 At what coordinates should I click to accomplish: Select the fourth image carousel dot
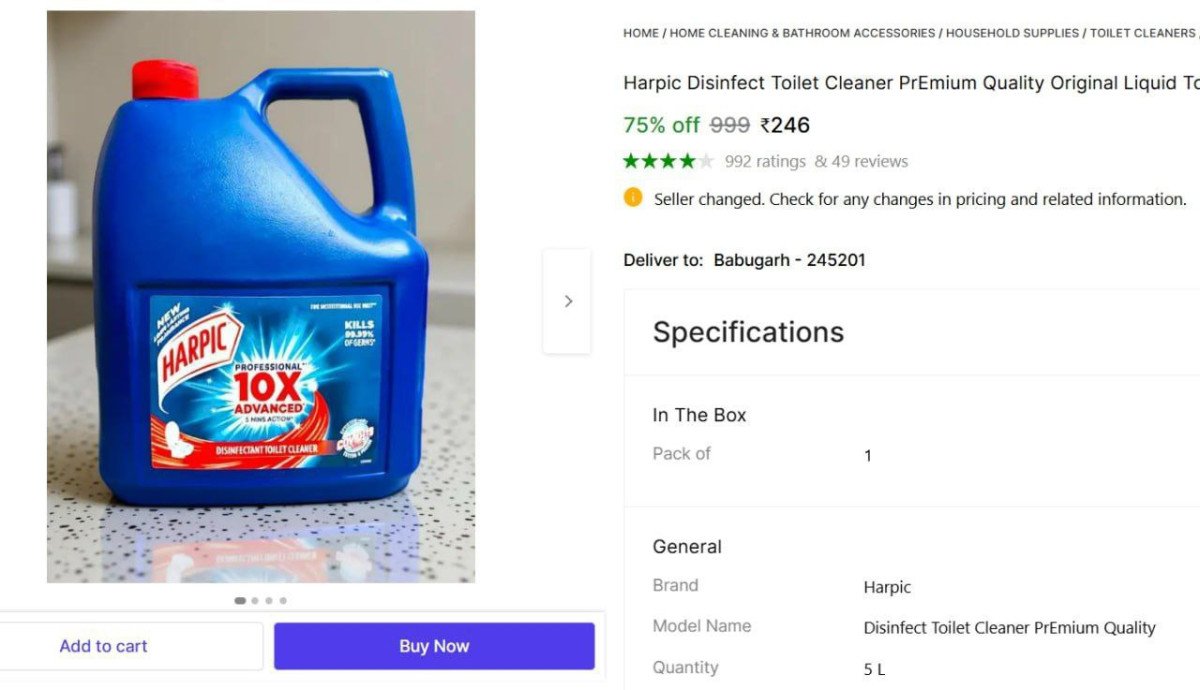(x=283, y=601)
